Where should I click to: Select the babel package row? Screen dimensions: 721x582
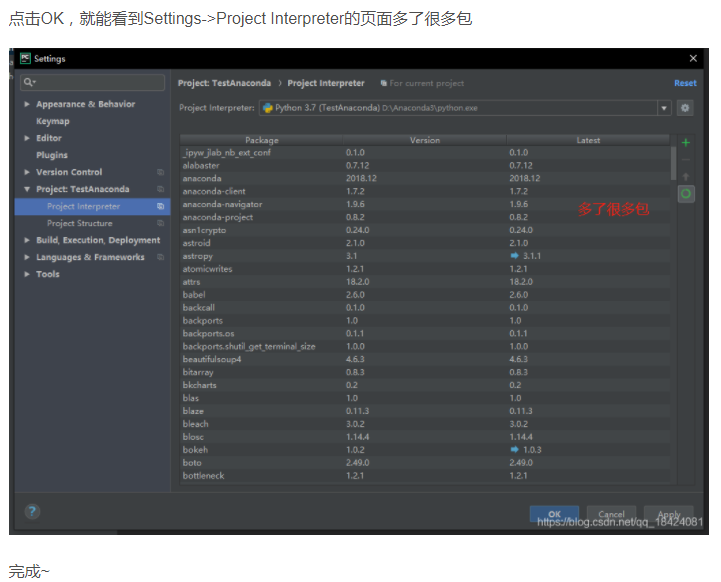tap(425, 295)
